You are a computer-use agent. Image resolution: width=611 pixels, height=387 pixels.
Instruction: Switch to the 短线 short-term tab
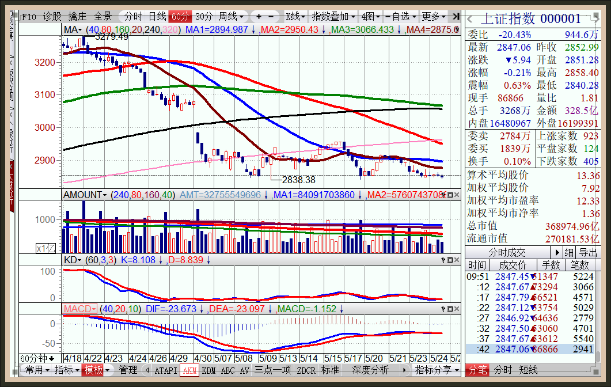click(x=528, y=370)
